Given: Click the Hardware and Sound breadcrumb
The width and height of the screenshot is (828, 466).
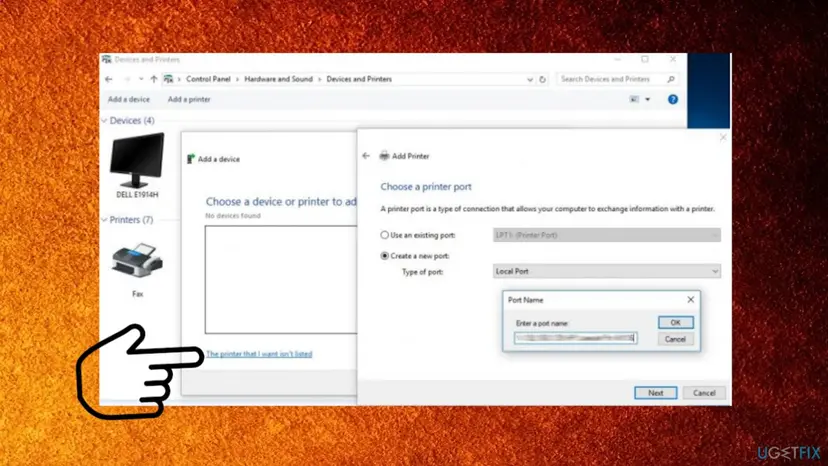Looking at the screenshot, I should coord(278,79).
